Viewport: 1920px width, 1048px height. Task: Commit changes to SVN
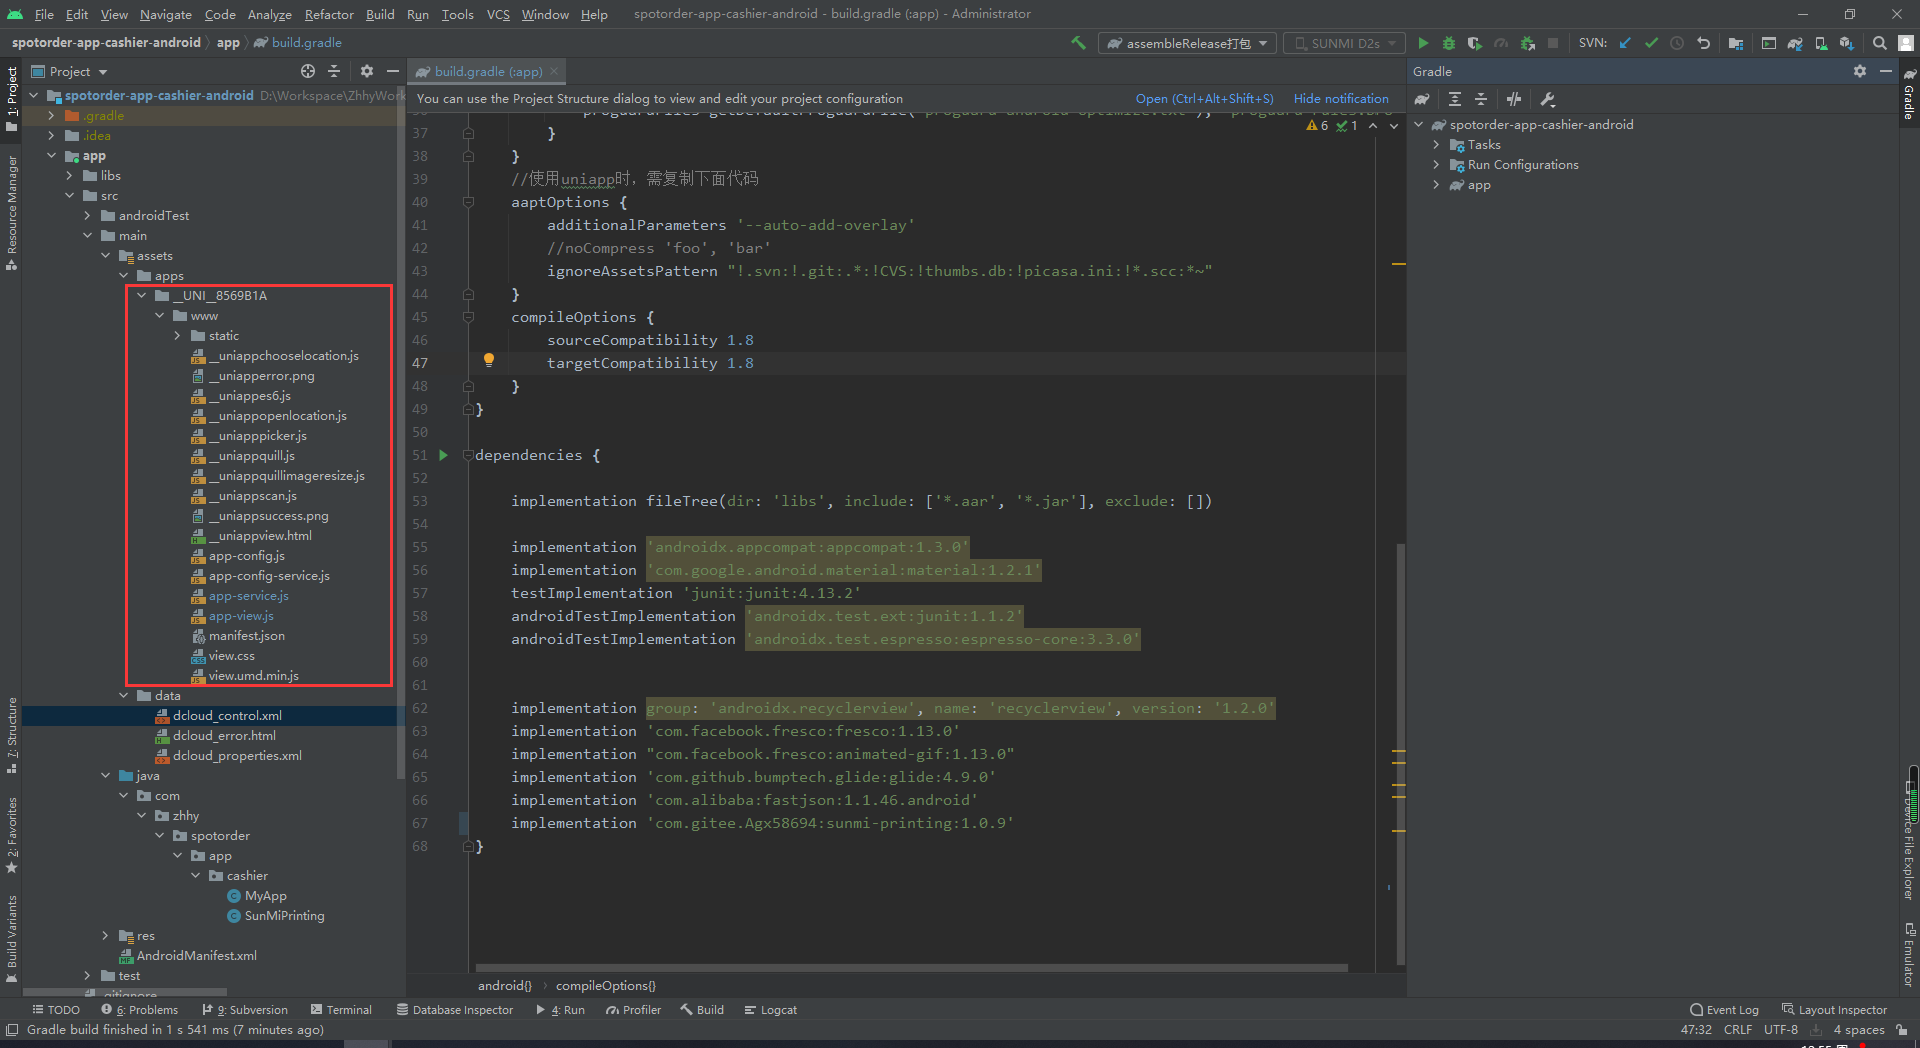click(1651, 44)
